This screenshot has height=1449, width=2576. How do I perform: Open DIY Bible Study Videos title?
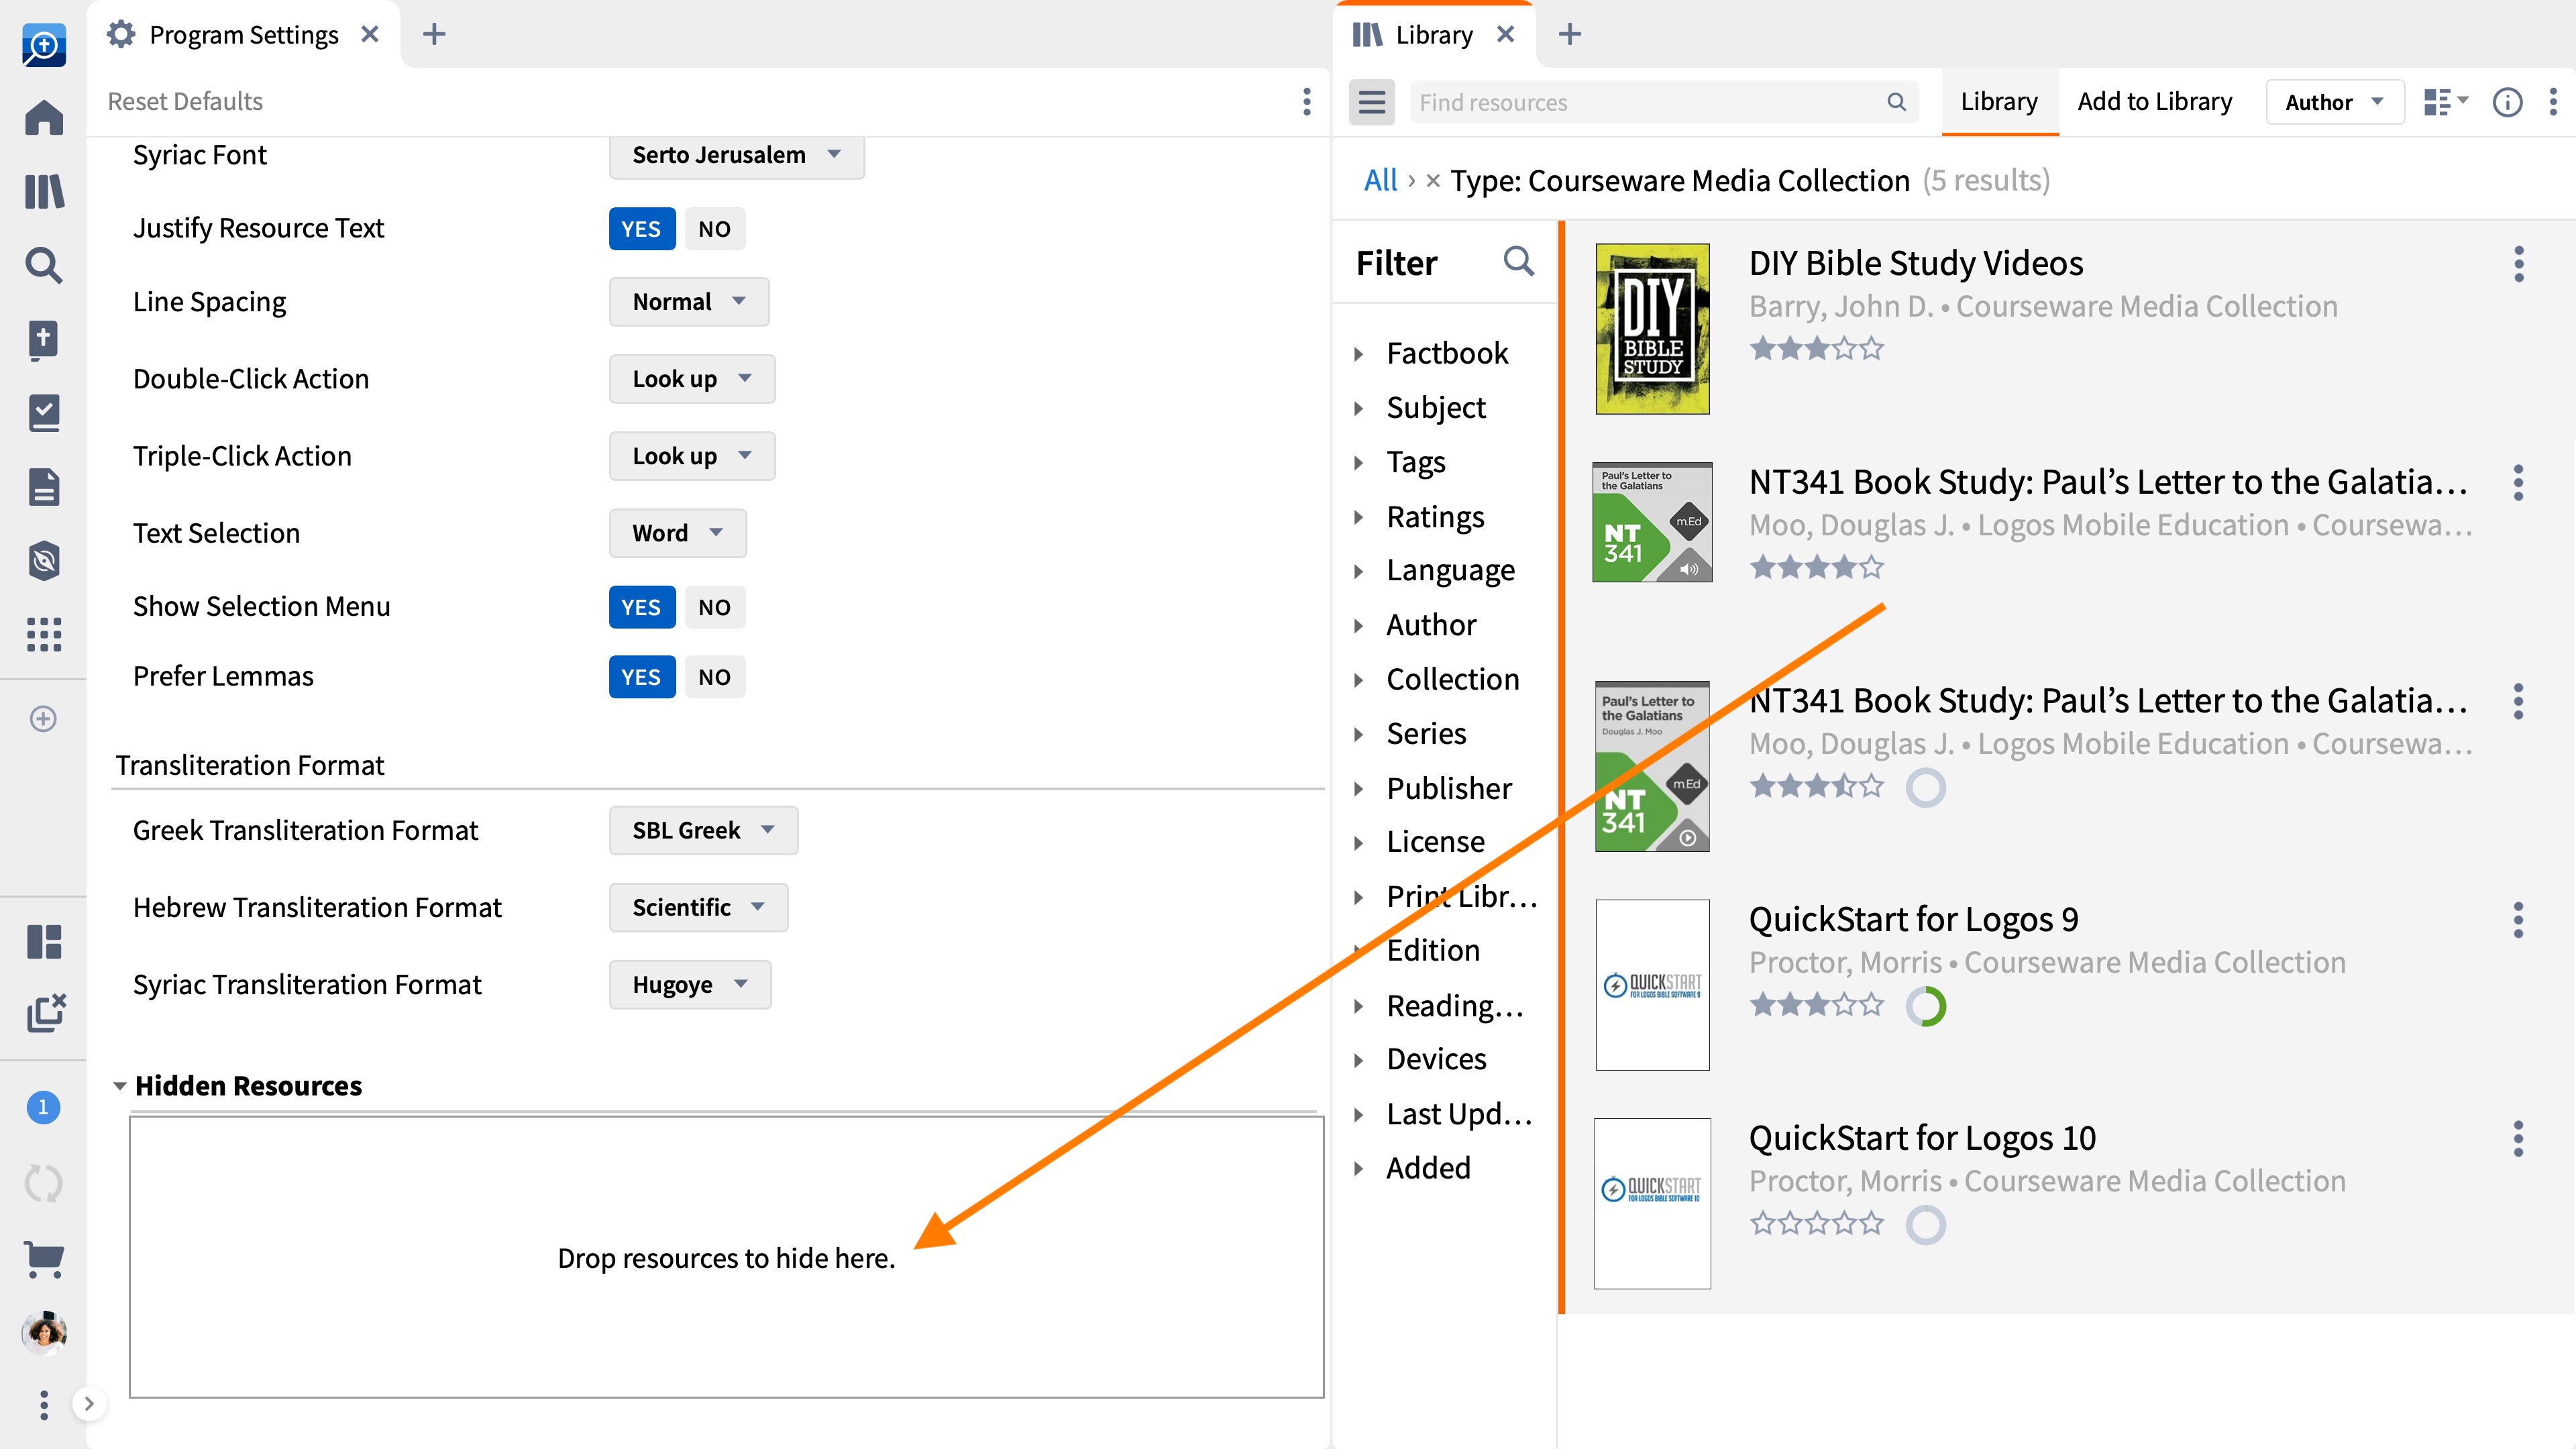(1915, 263)
